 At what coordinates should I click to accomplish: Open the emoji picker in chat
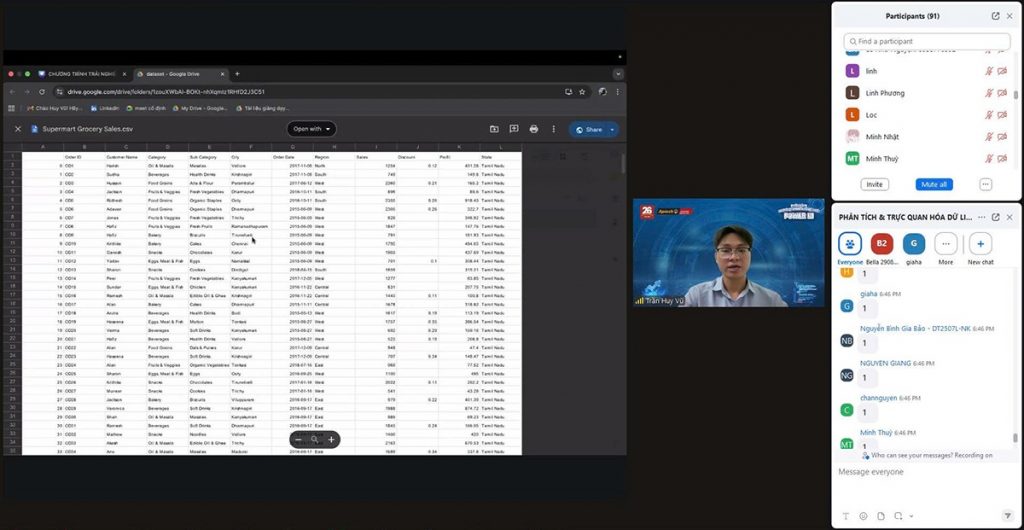click(863, 516)
